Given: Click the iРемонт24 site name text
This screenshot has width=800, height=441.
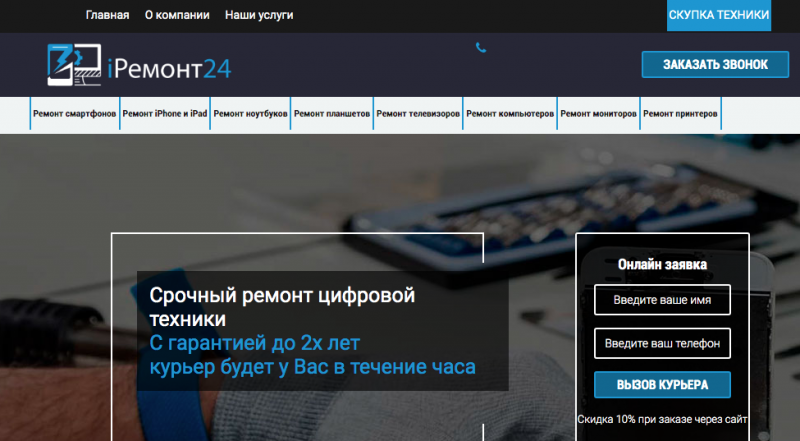Looking at the screenshot, I should click(169, 68).
